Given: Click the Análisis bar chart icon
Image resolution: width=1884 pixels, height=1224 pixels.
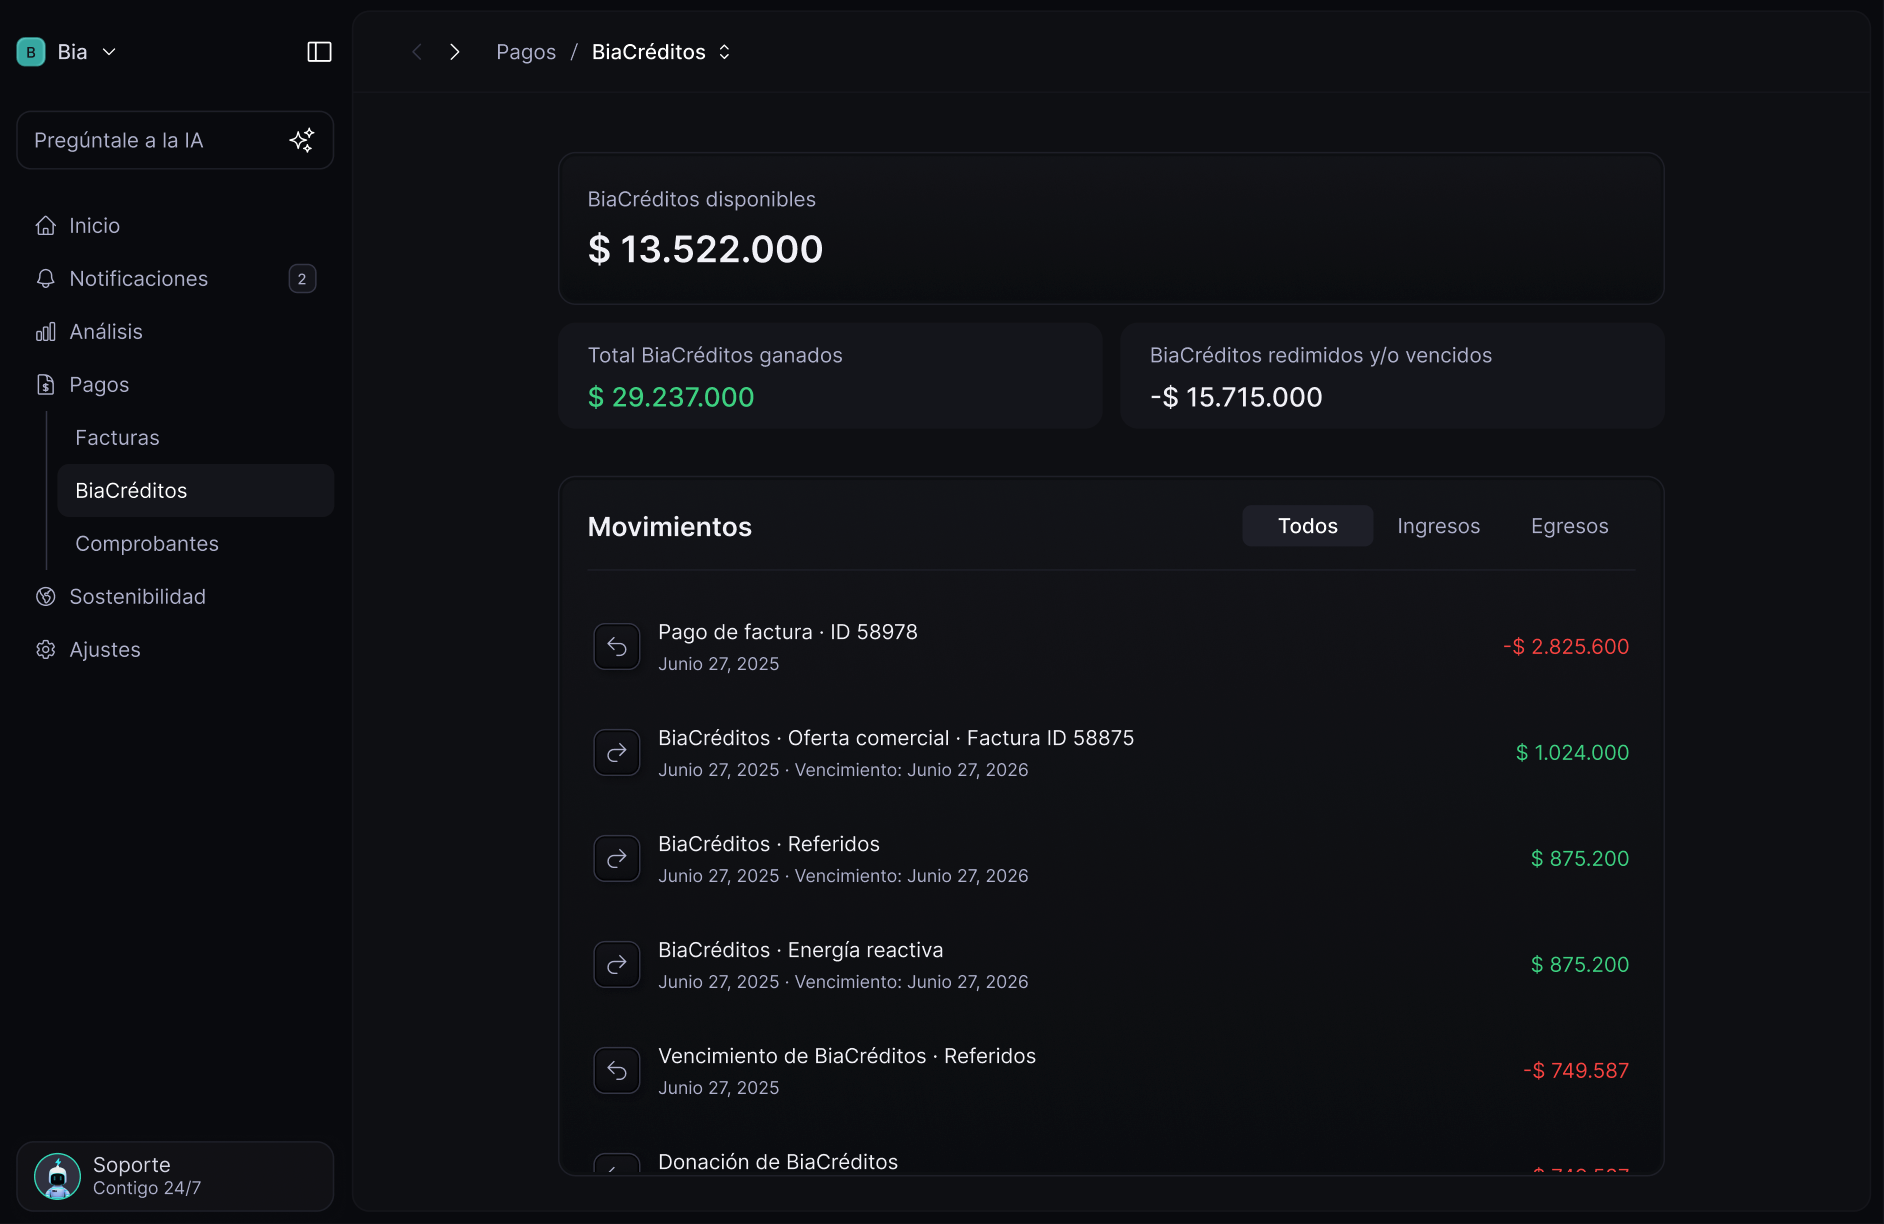Looking at the screenshot, I should pyautogui.click(x=45, y=332).
